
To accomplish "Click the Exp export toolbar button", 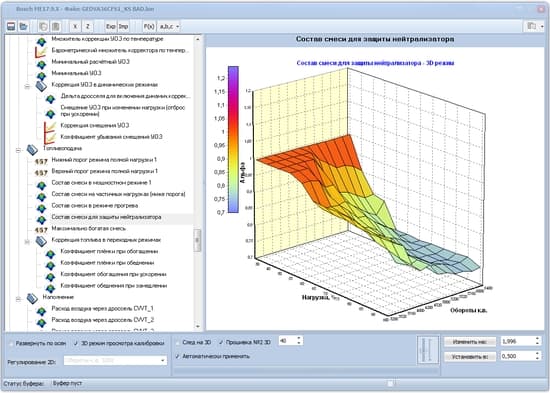I will point(110,26).
